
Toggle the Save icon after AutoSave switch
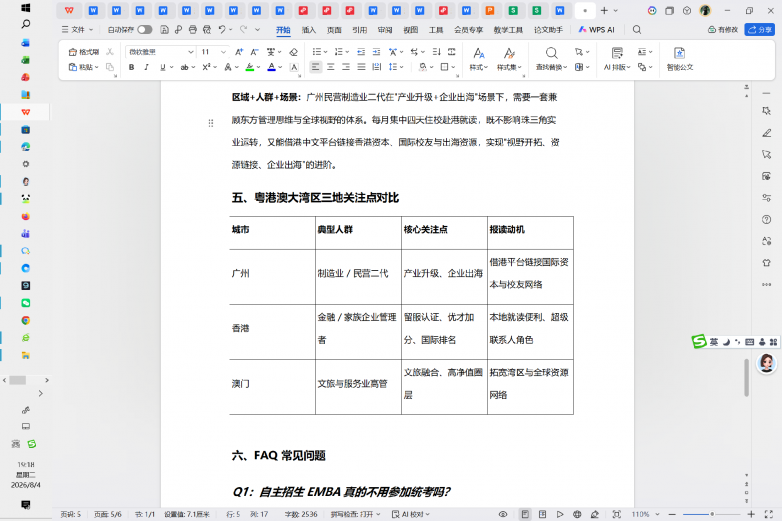coord(164,30)
